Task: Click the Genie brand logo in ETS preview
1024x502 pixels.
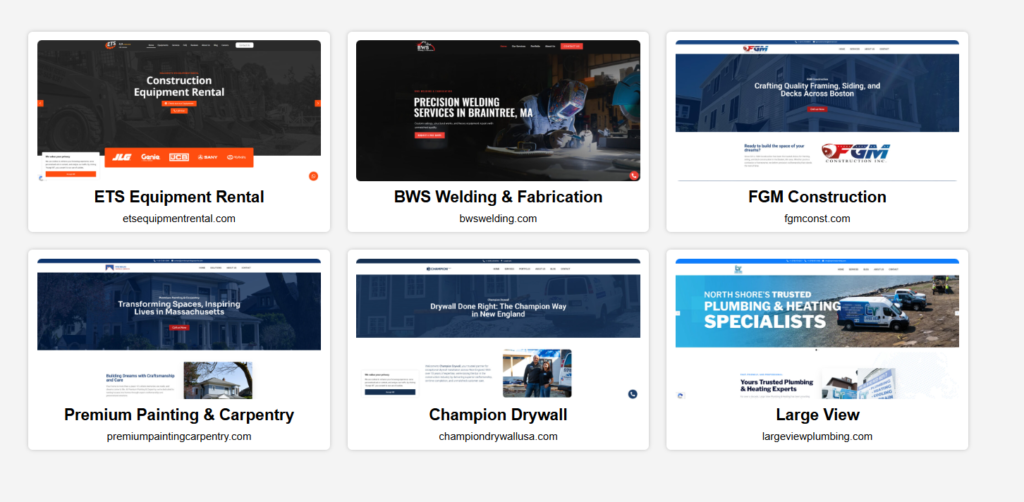Action: coord(150,157)
